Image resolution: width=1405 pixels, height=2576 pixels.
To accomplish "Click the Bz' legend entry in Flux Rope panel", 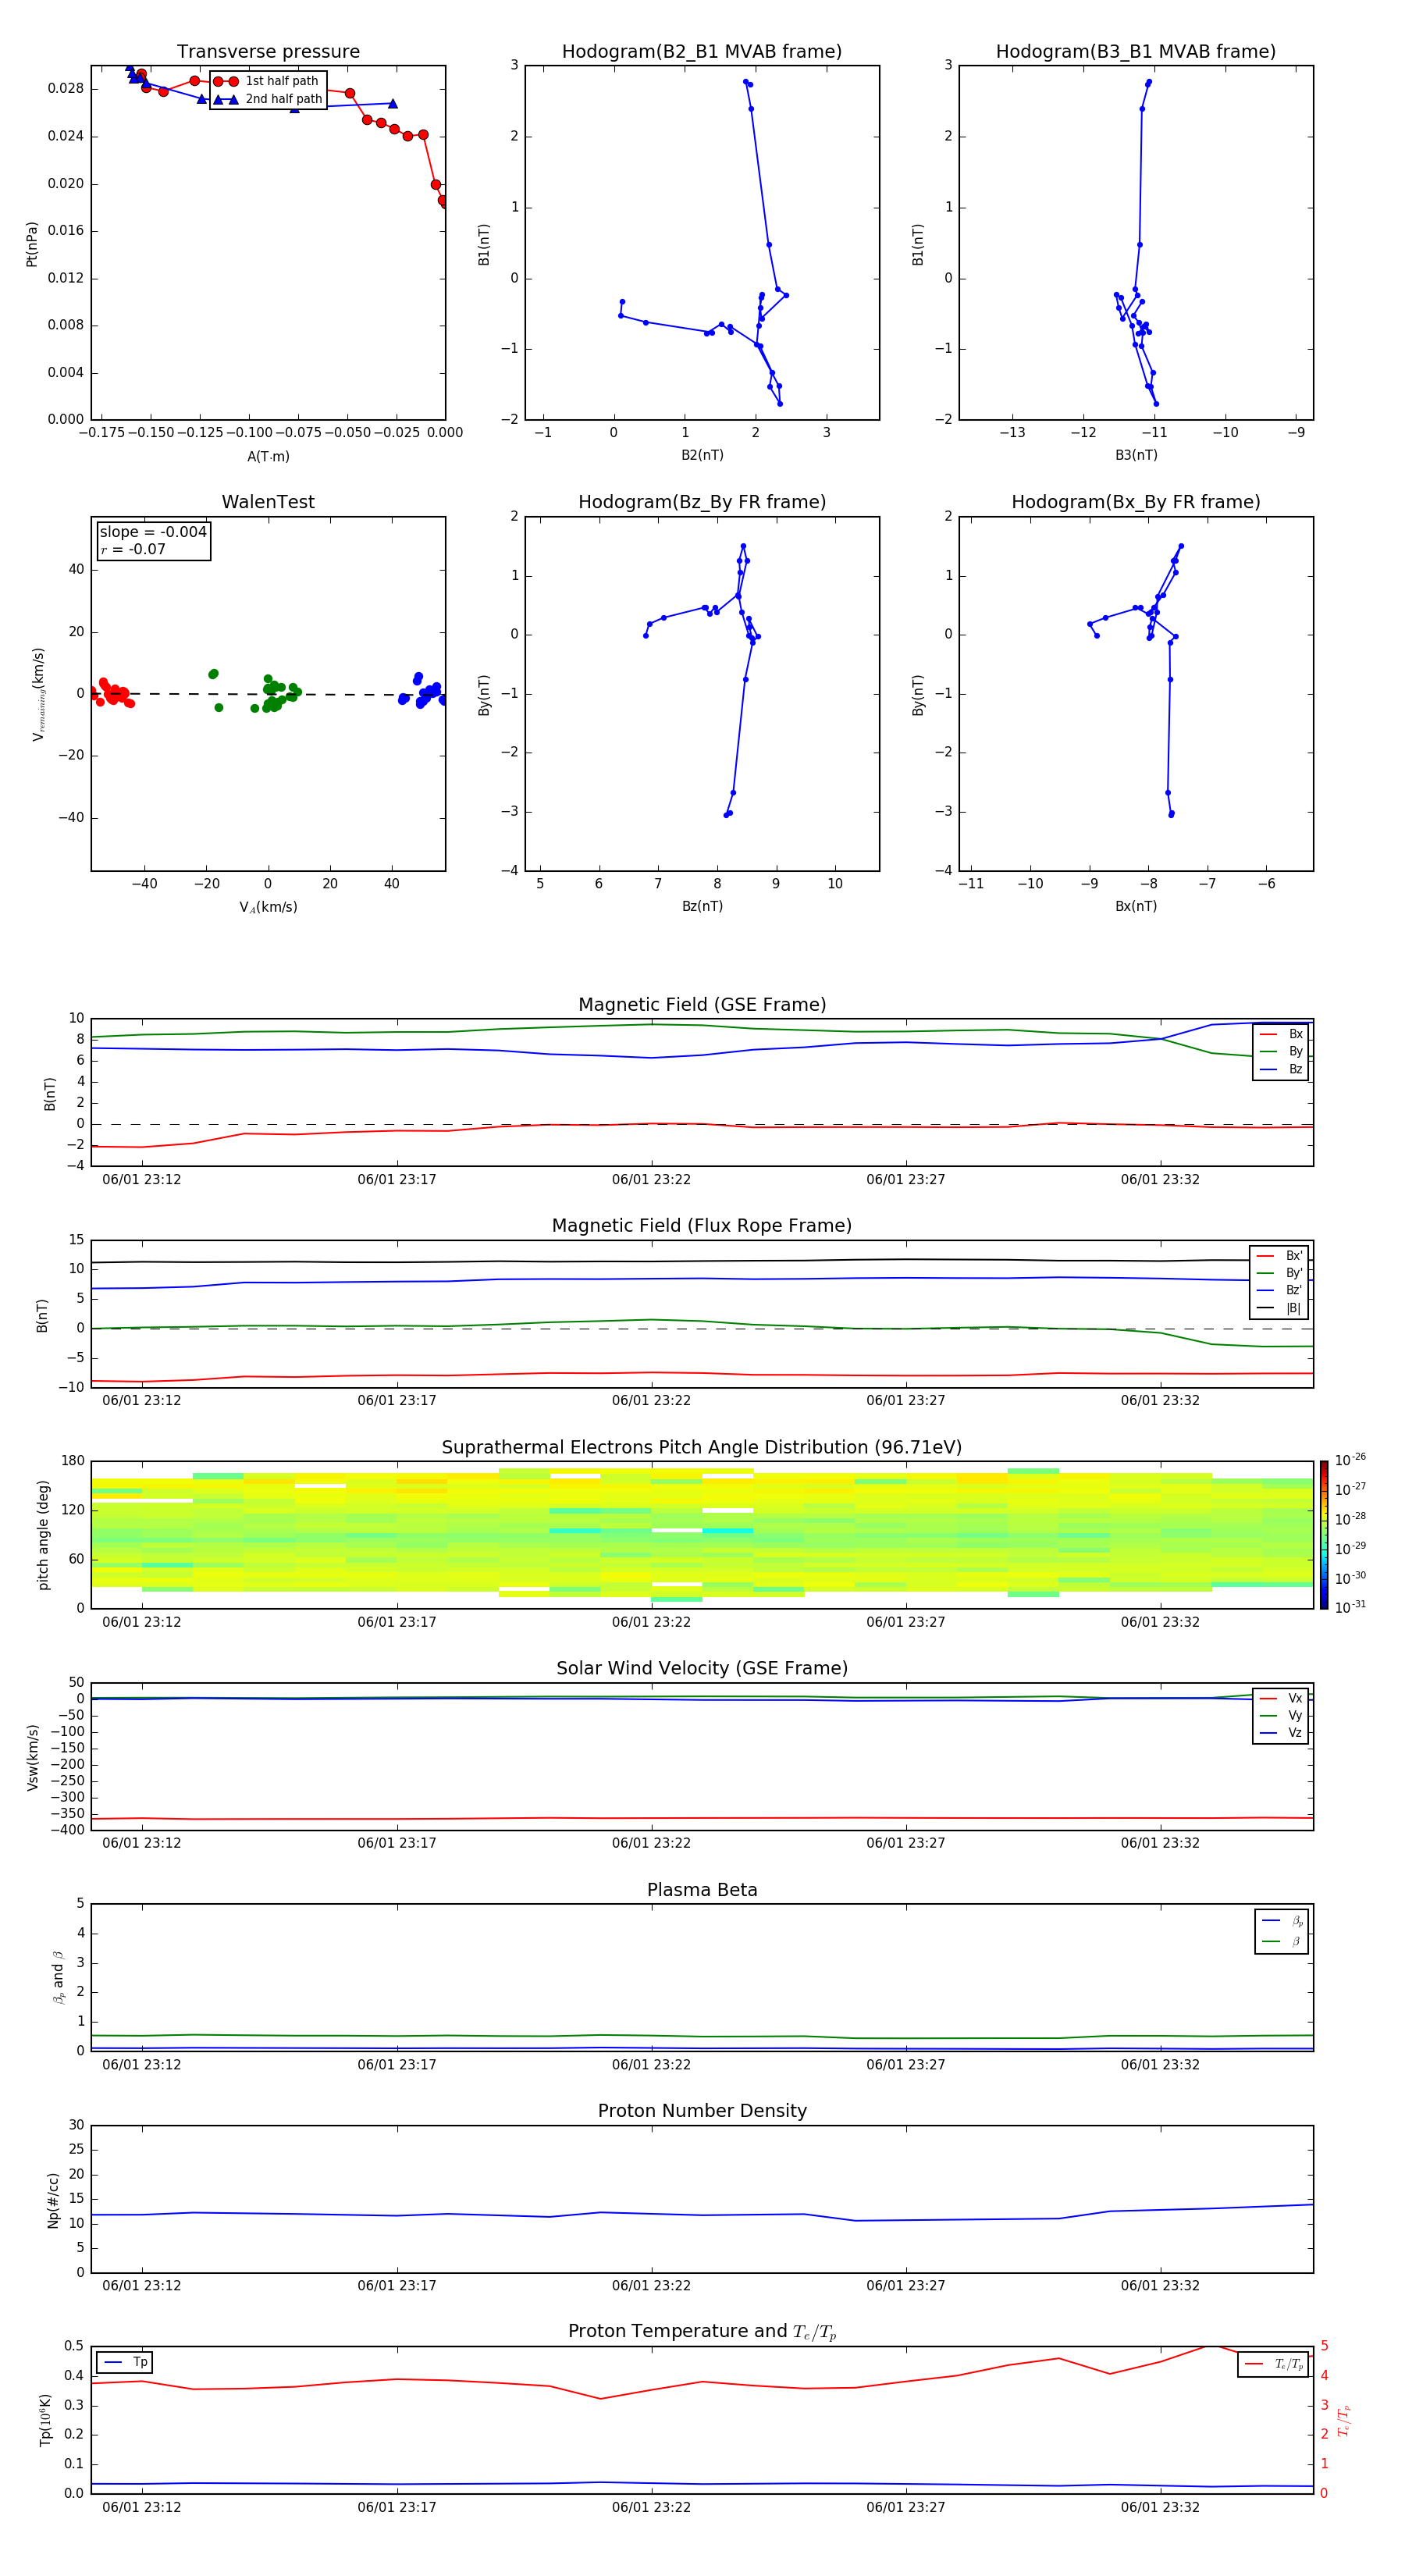I will click(1279, 1290).
